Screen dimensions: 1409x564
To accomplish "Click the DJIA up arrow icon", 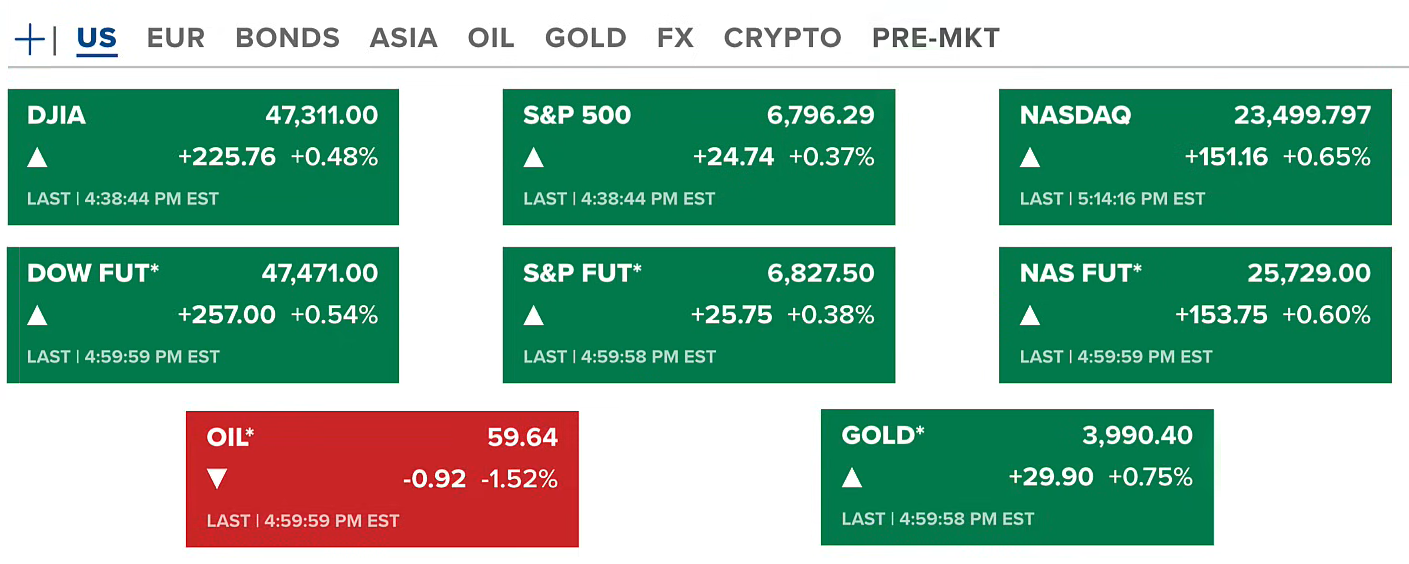I will pyautogui.click(x=38, y=157).
